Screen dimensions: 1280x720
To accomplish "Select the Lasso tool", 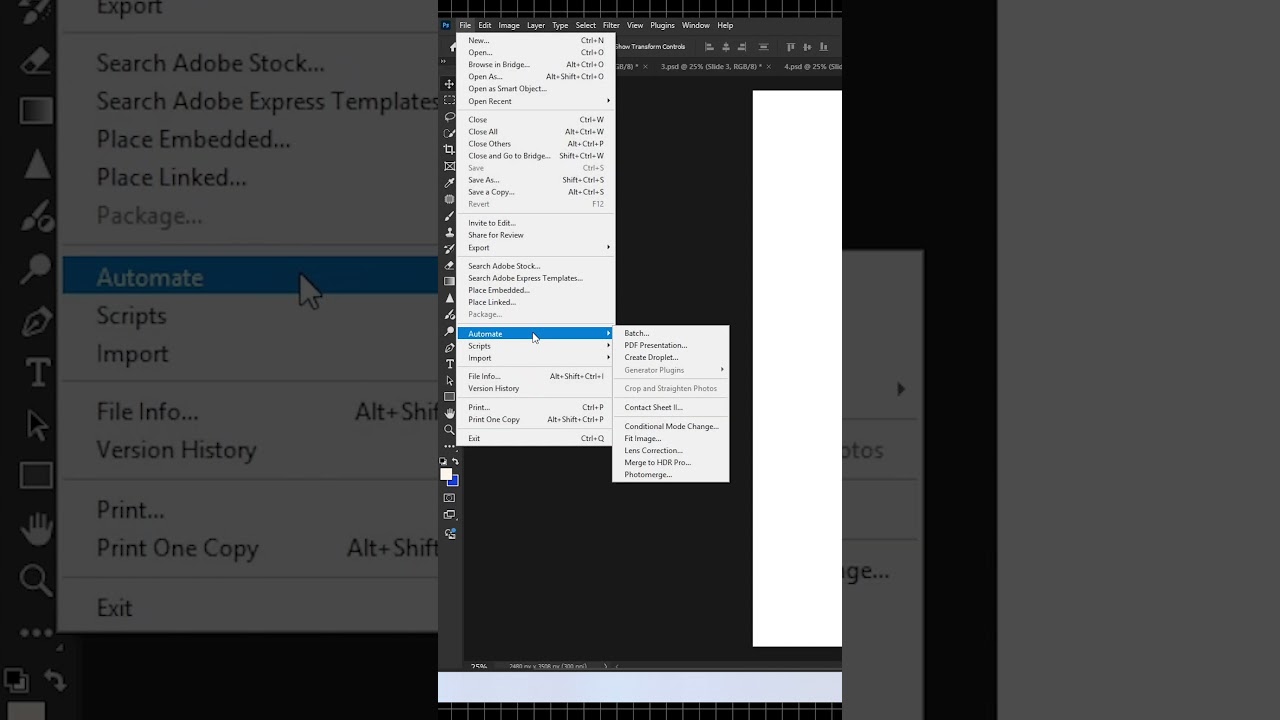I will click(x=449, y=117).
